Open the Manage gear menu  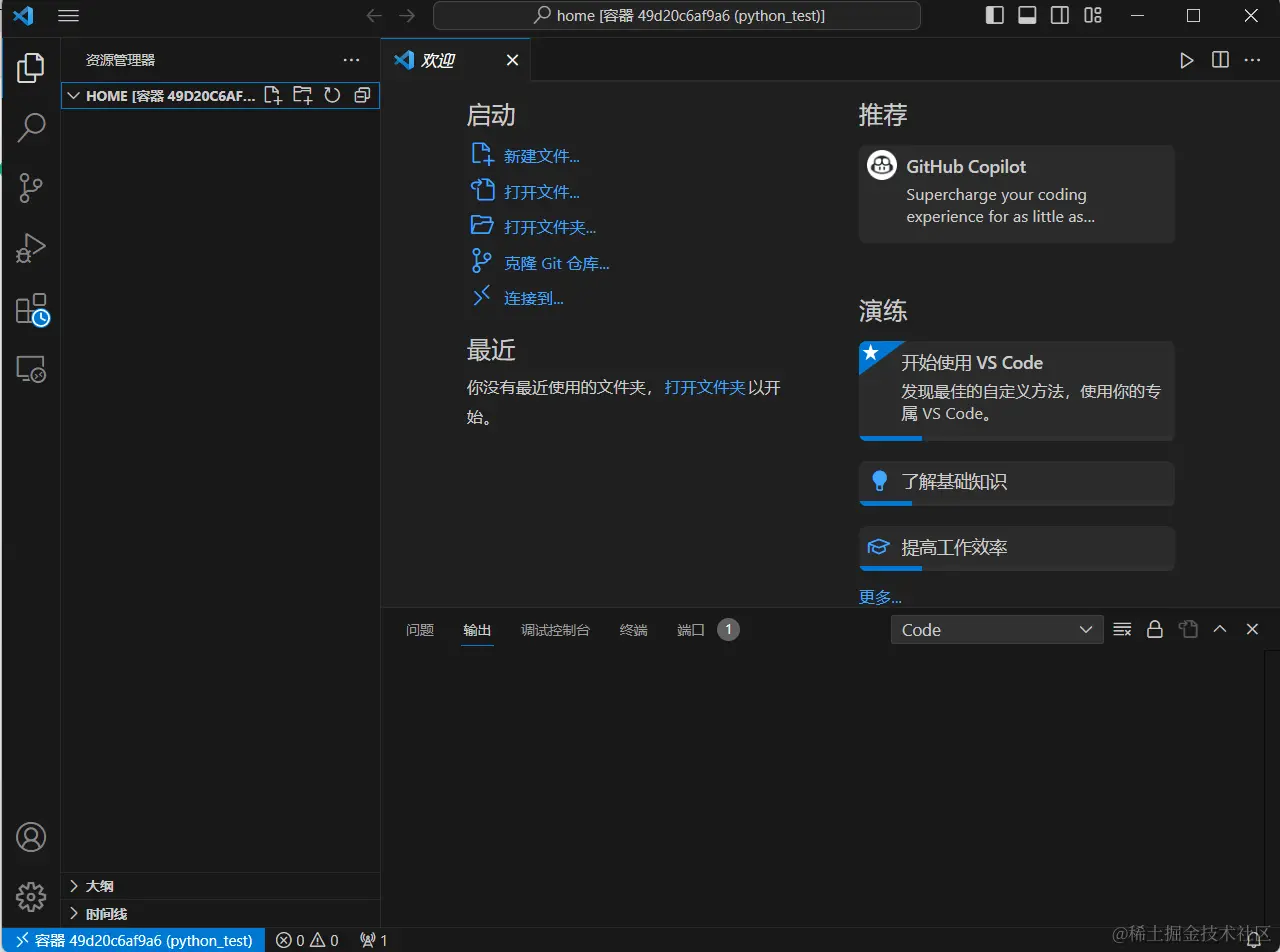31,896
